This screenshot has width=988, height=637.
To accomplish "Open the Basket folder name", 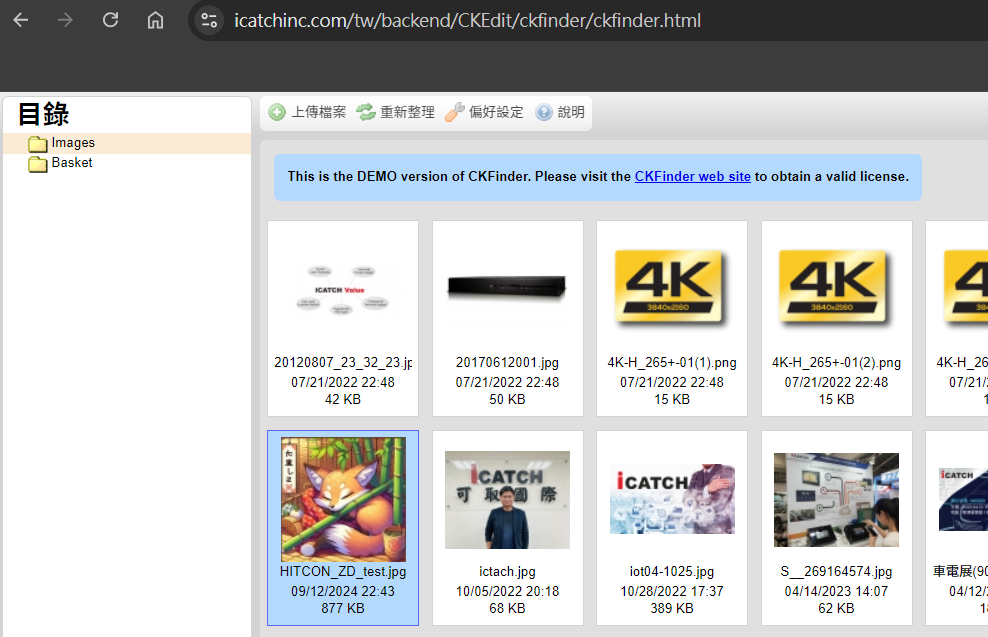I will pyautogui.click(x=72, y=163).
